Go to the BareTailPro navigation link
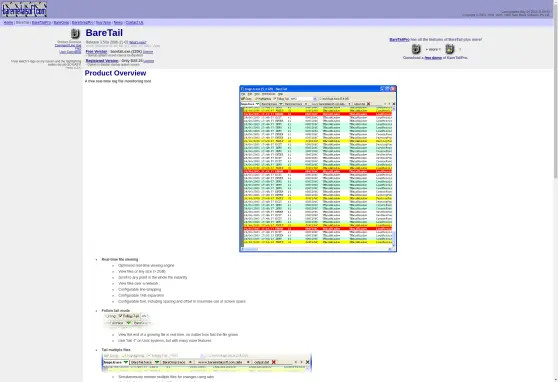 click(41, 22)
